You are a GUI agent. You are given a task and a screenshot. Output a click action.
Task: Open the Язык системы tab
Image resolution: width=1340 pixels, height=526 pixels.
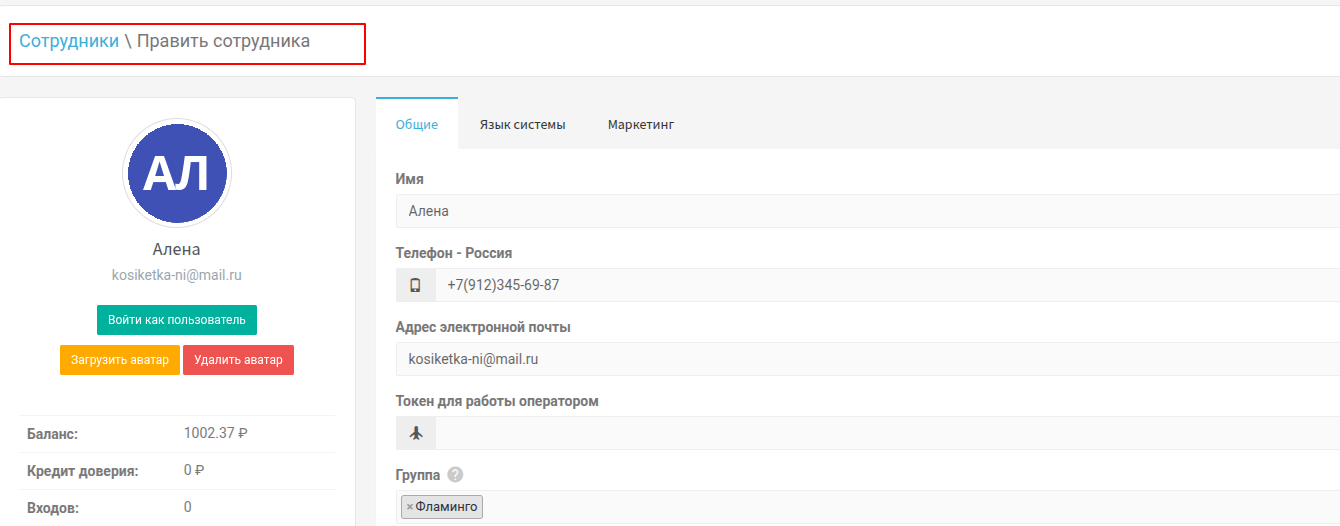(x=522, y=125)
